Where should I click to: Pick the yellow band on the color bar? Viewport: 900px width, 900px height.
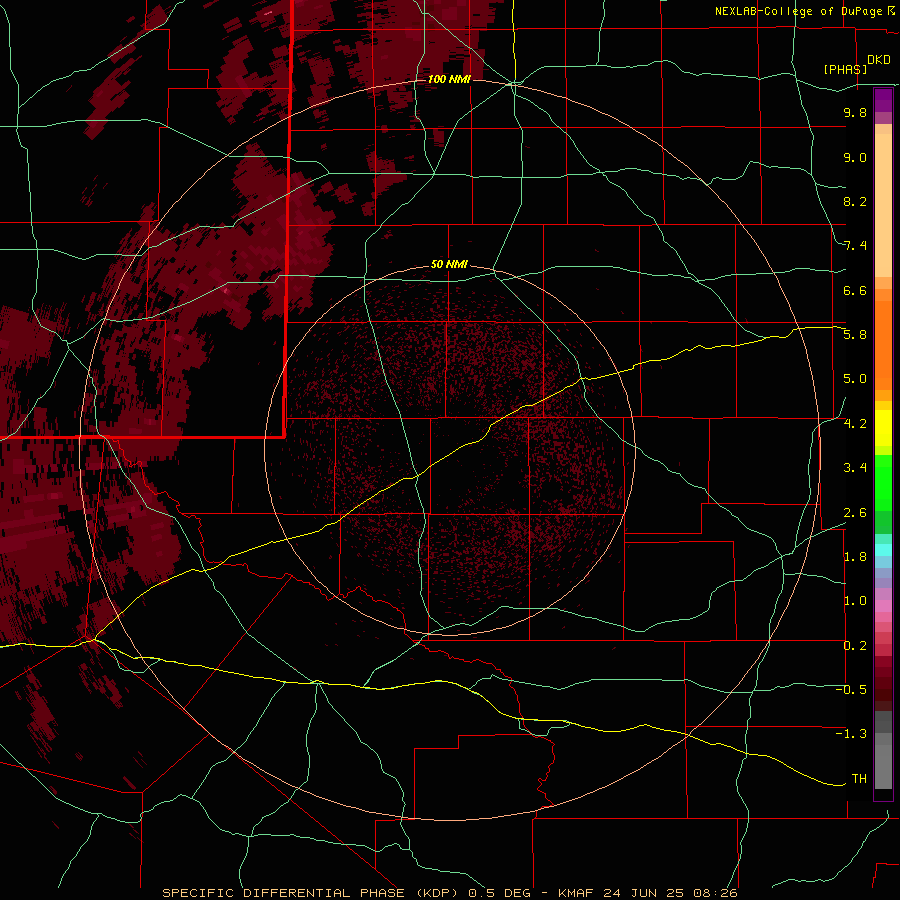[x=883, y=428]
